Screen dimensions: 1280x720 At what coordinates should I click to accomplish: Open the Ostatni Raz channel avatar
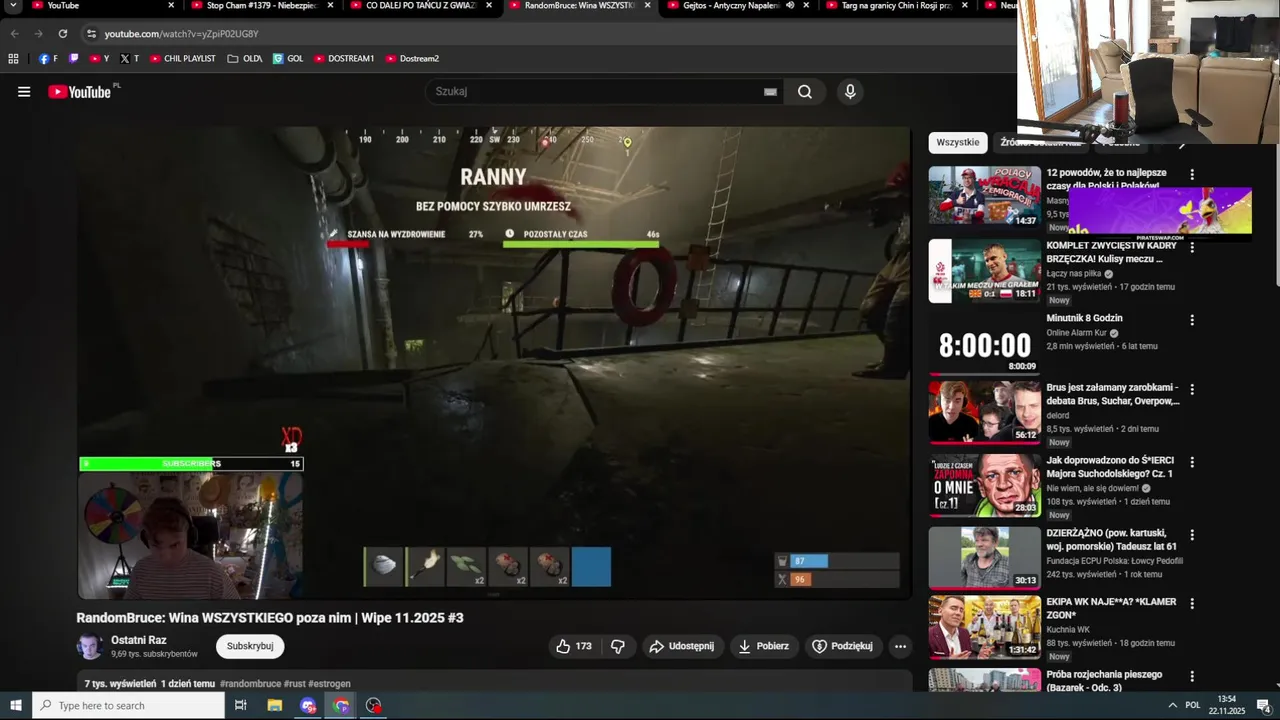point(90,646)
